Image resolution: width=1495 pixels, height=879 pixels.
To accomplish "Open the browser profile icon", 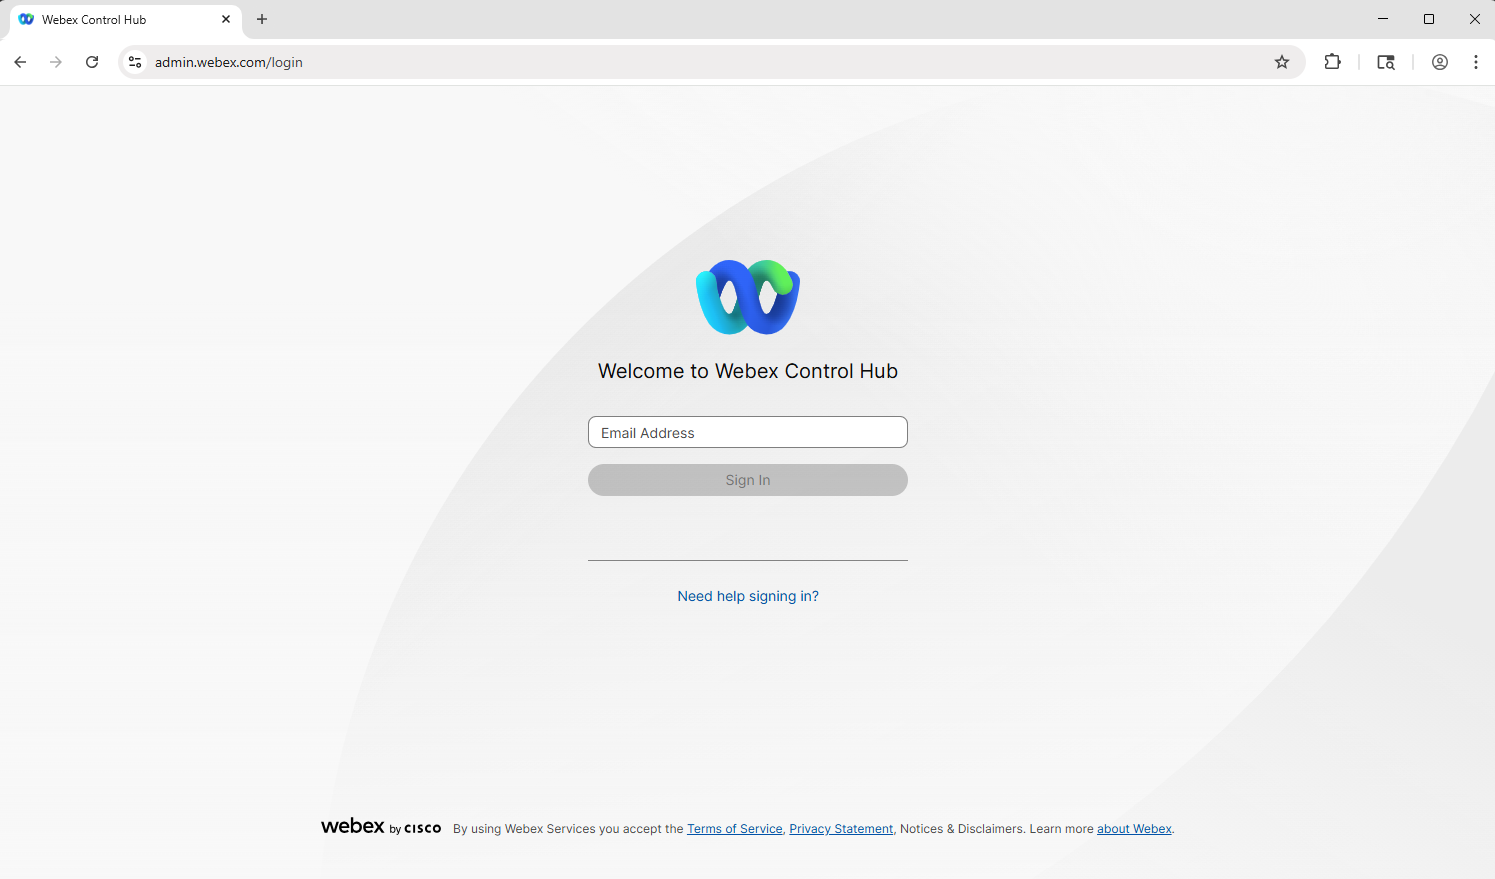I will 1440,62.
